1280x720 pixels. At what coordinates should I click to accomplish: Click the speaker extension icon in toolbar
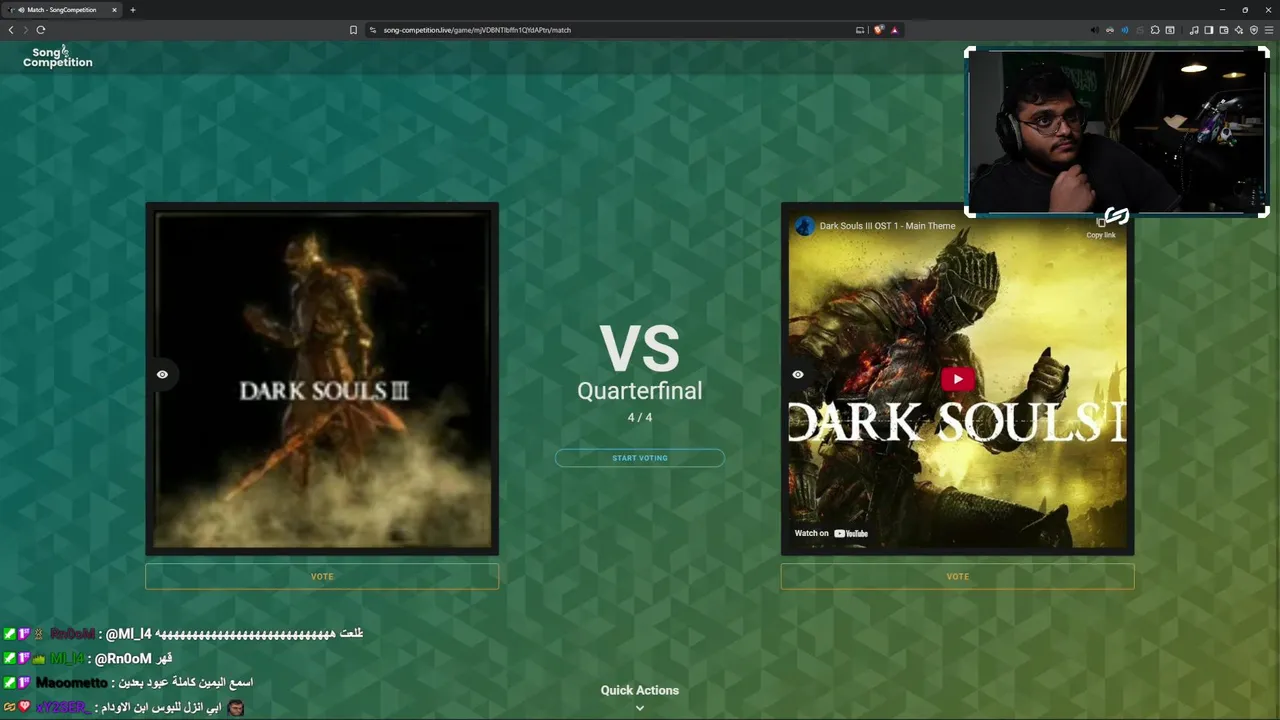pos(1095,30)
